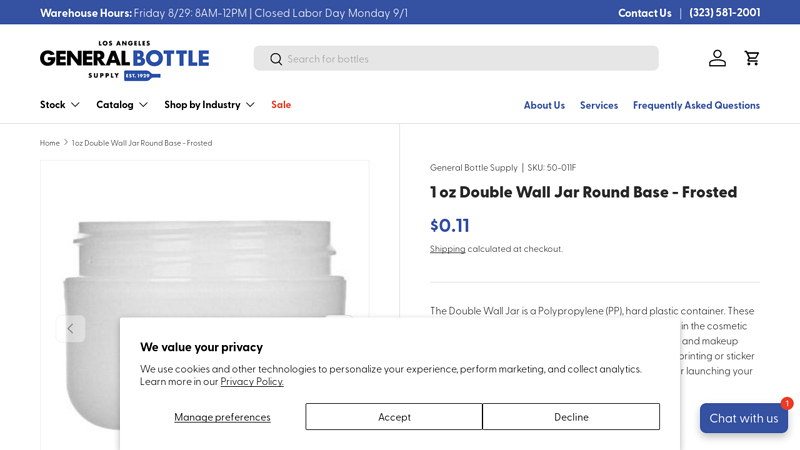The width and height of the screenshot is (800, 450).
Task: Open the Sale menu item
Action: pos(281,105)
